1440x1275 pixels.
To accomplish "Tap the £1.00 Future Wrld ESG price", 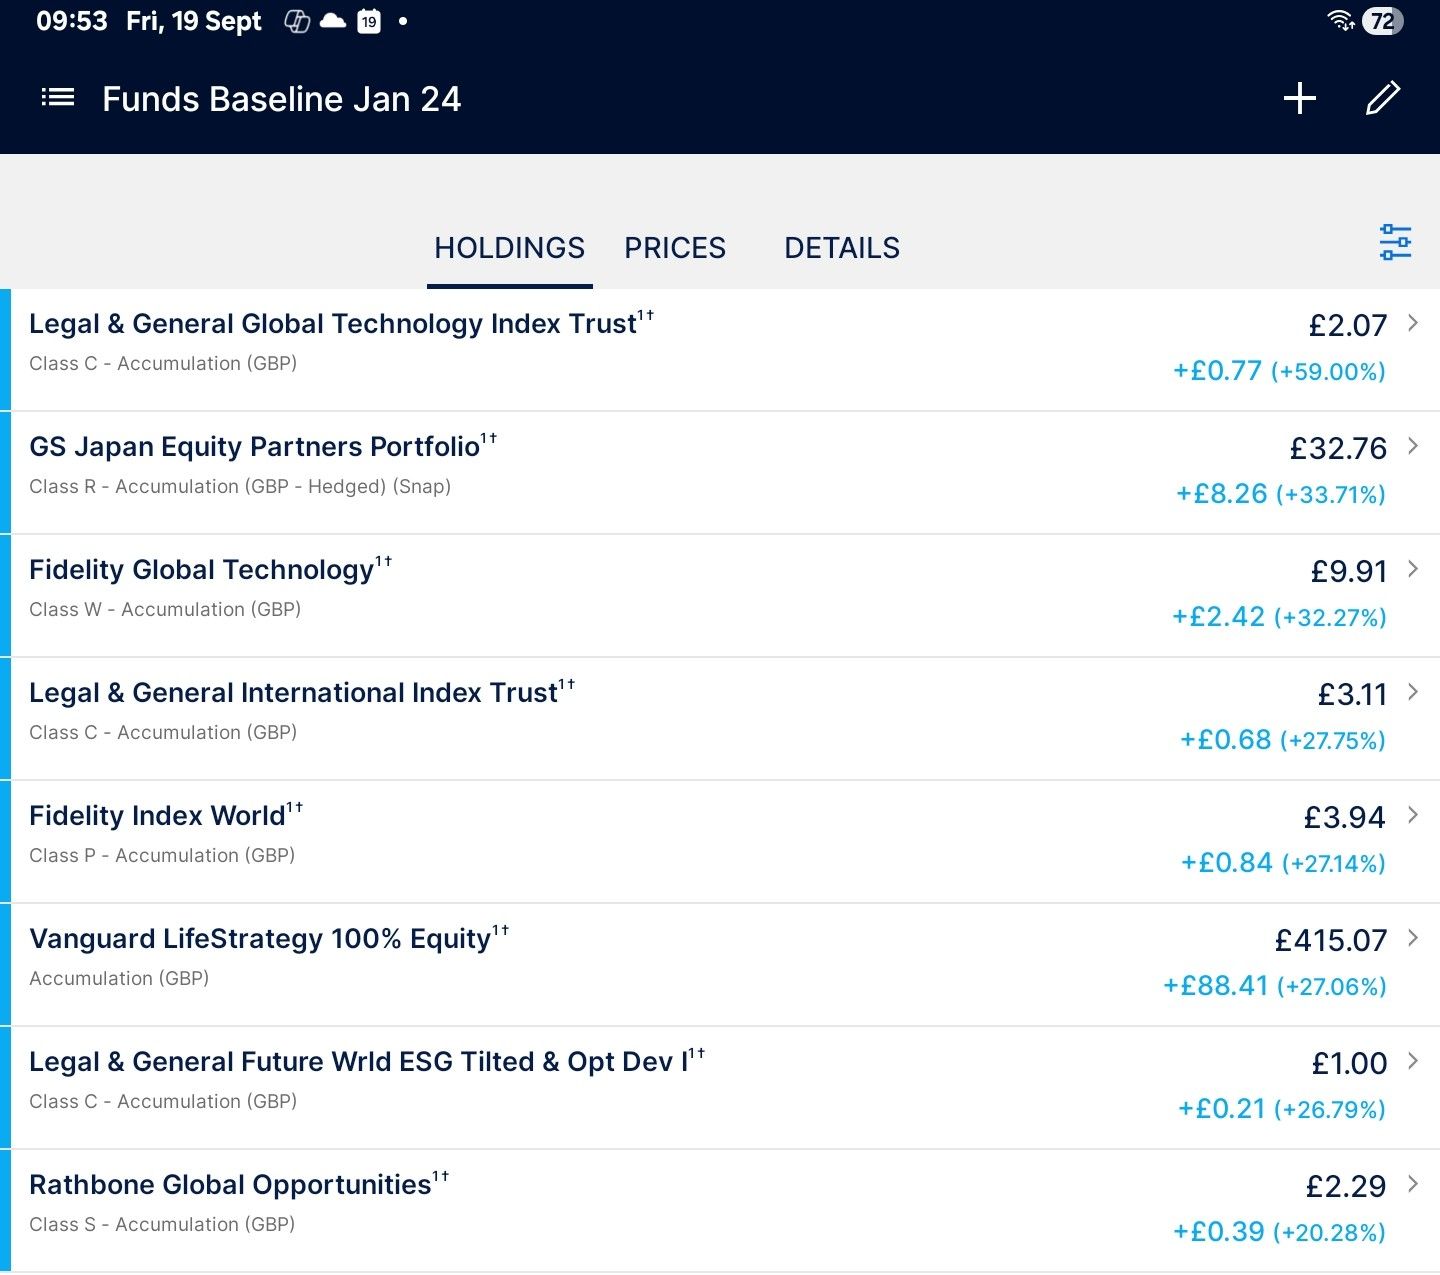I will [x=1349, y=1063].
